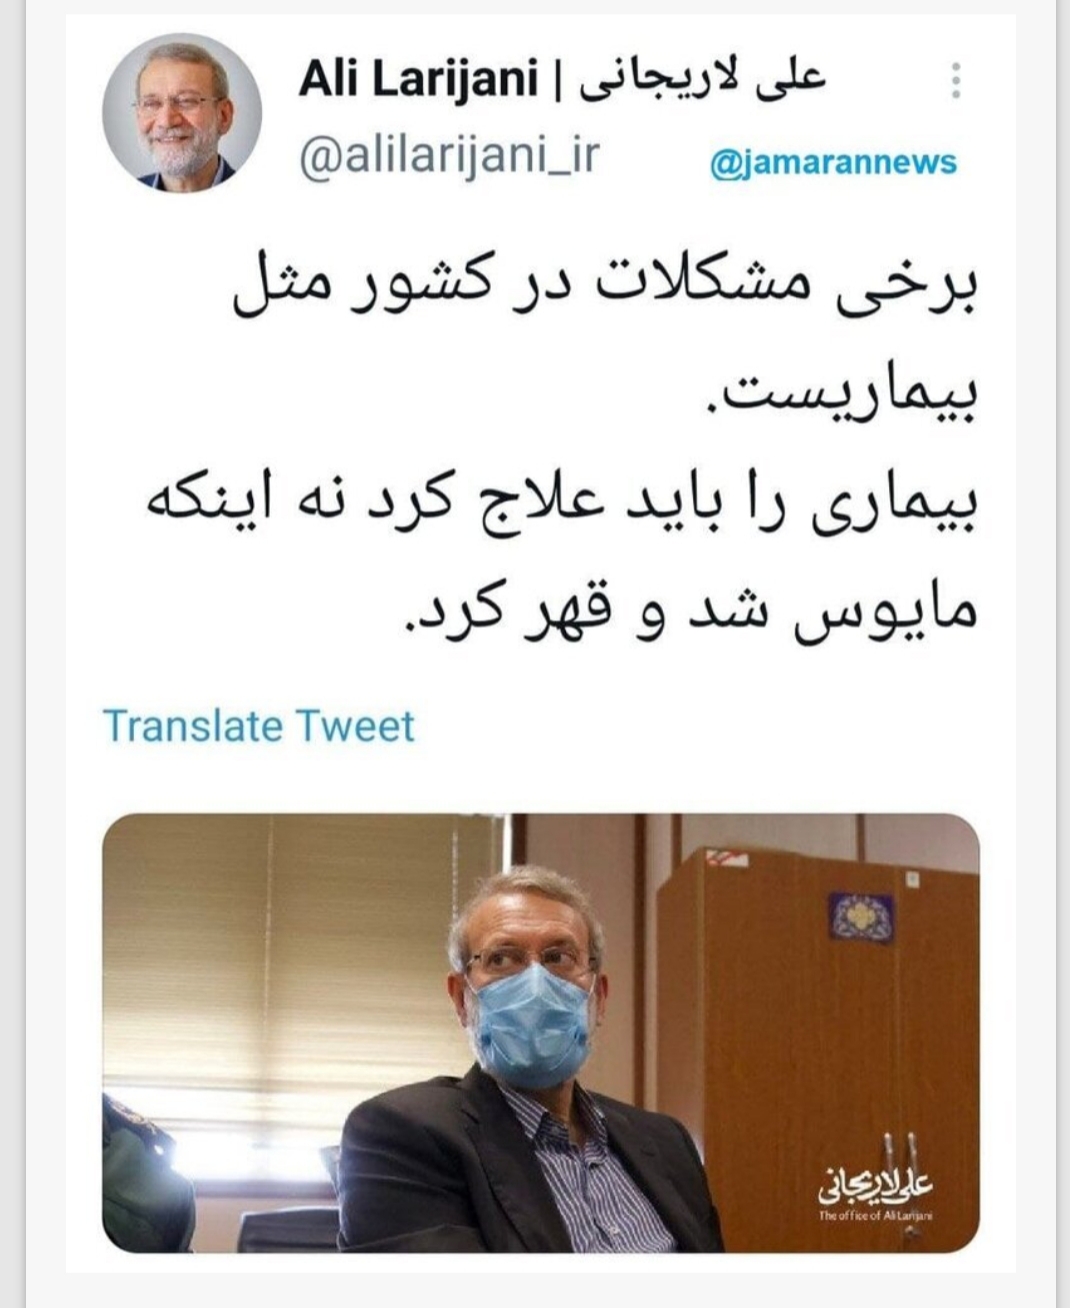This screenshot has height=1308, width=1070.
Task: Click the ornate emblem on the wooden cabinet
Action: pyautogui.click(x=859, y=915)
